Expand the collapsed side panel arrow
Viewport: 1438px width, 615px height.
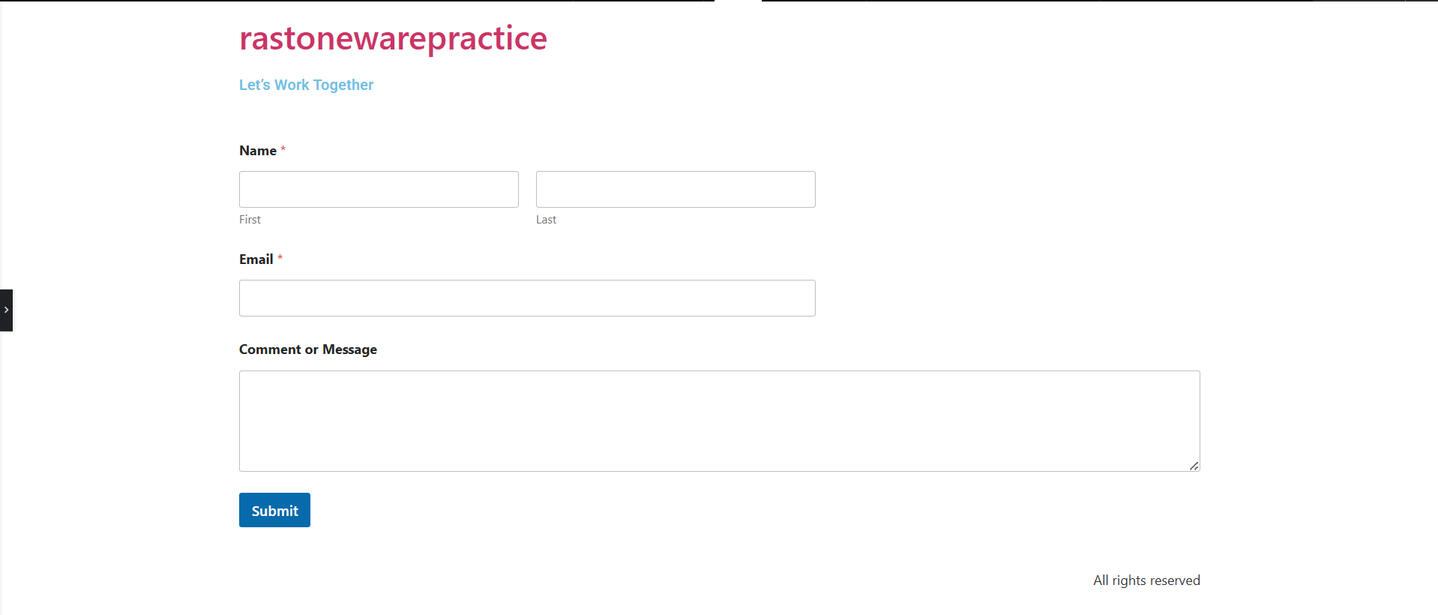click(x=6, y=310)
